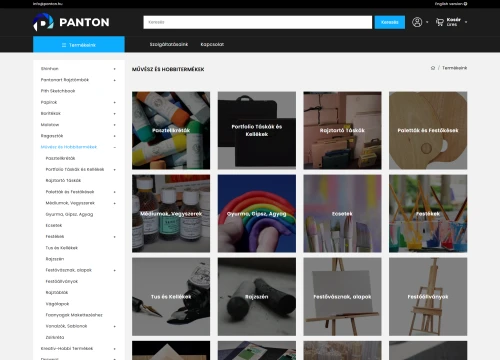Open the Gyurma, Gipsz, Agyag rainbow tile
Viewport: 500px width, 360px height.
pos(257,214)
